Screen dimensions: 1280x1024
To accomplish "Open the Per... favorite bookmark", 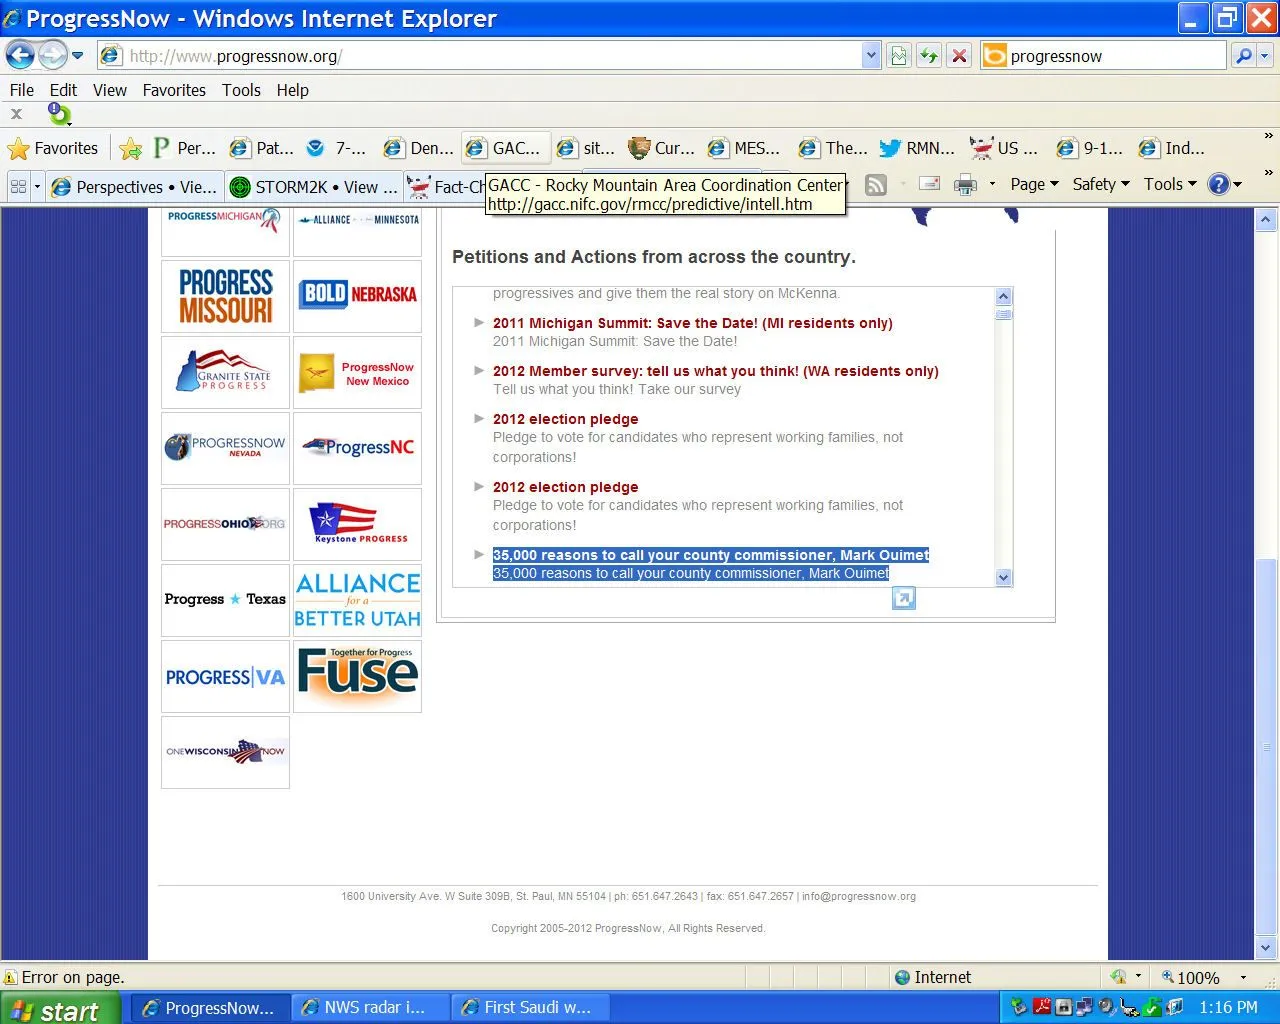I will [184, 148].
